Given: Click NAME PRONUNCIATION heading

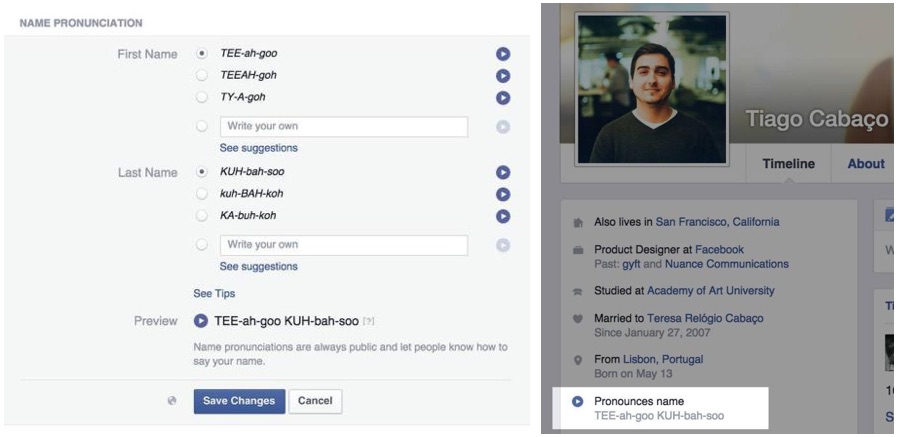Looking at the screenshot, I should (81, 24).
